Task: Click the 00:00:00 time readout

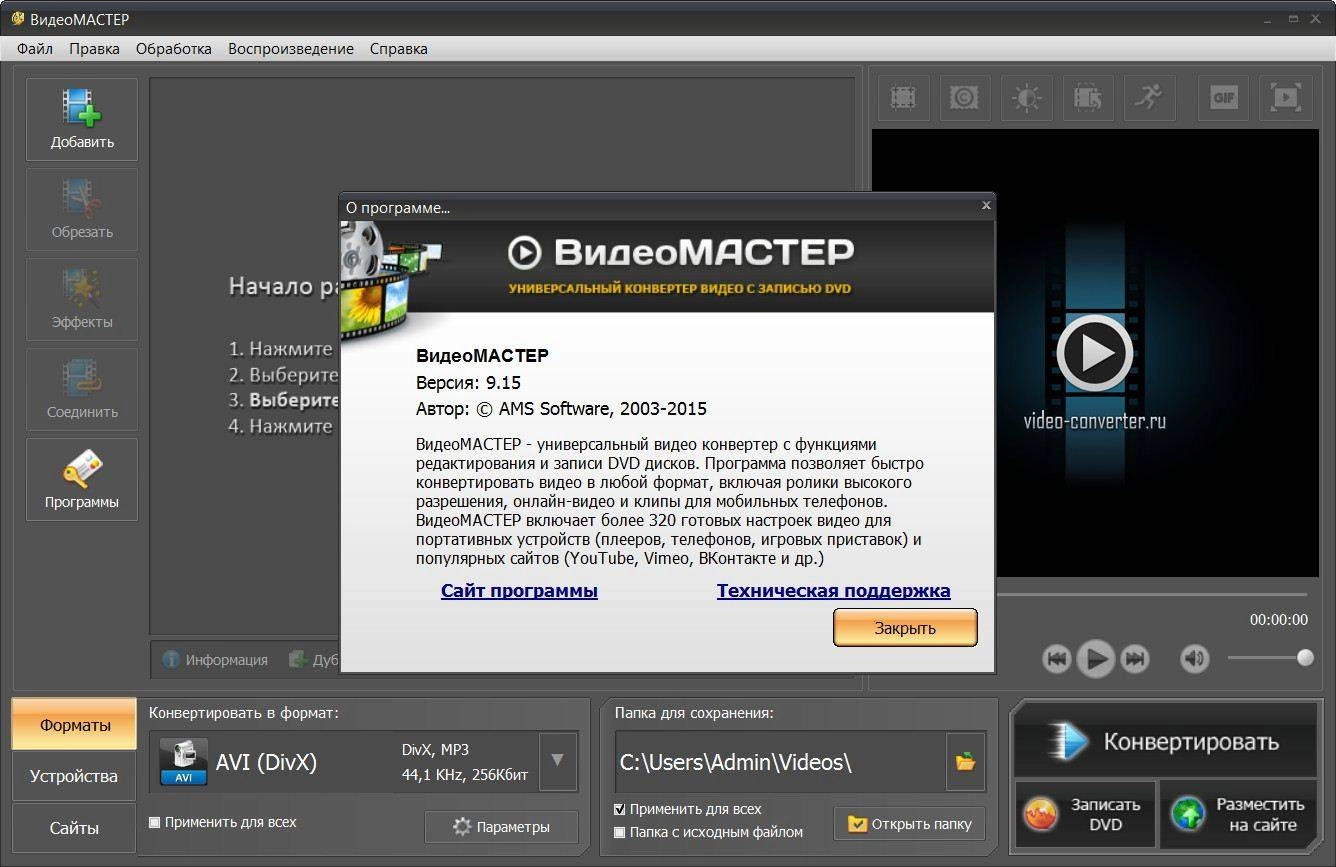Action: point(1278,620)
